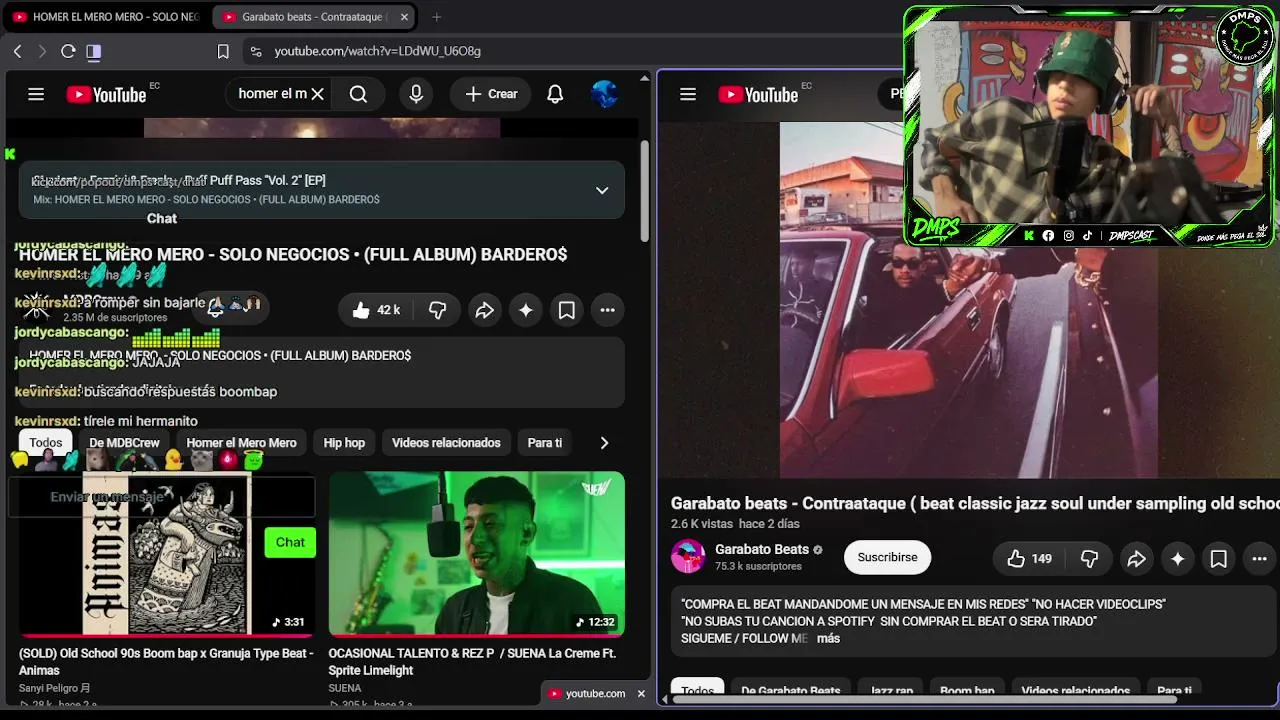Dislike the Garabato beats video

click(x=1089, y=559)
